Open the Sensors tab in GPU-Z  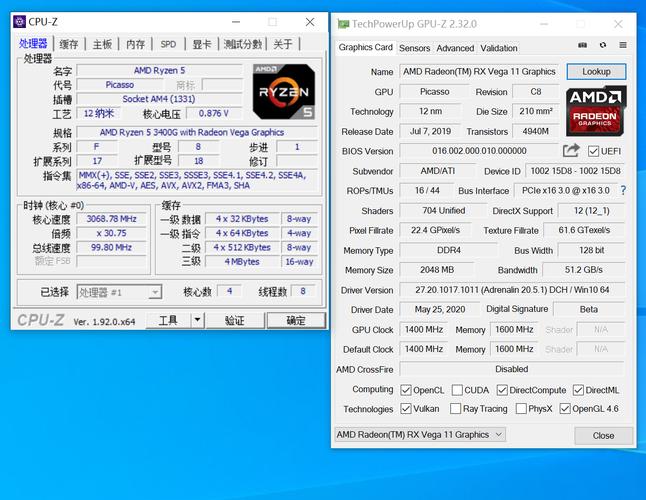[x=414, y=48]
